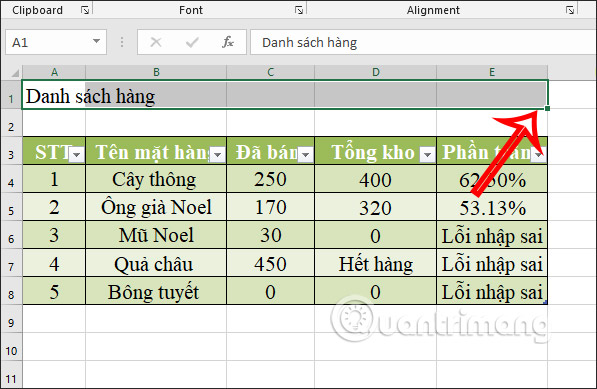Open the Đã bán filter dropdown

[x=305, y=155]
